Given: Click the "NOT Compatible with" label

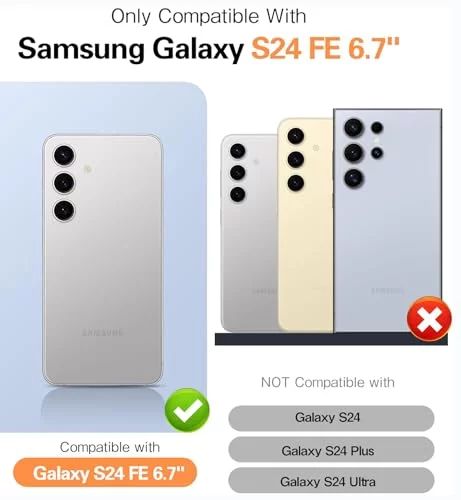Looking at the screenshot, I should [x=328, y=382].
